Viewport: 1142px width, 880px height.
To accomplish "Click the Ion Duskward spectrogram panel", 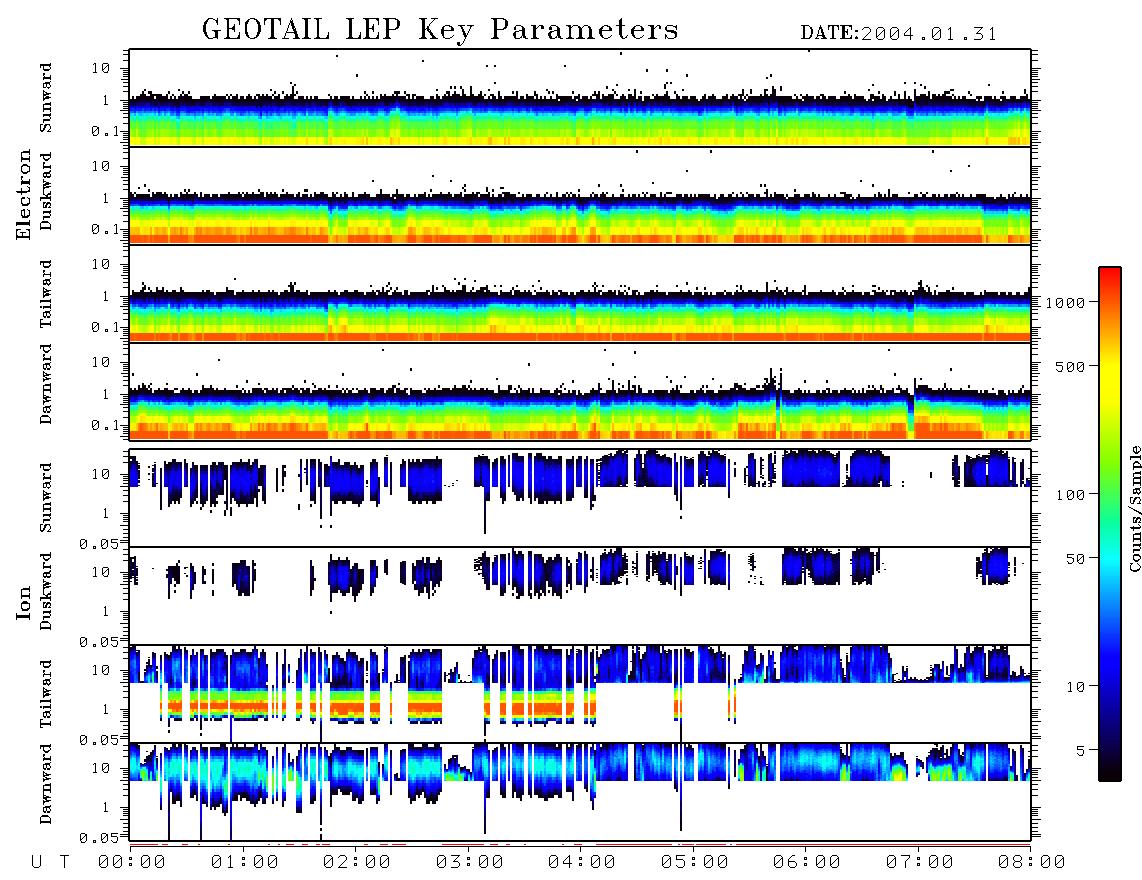I will [580, 596].
